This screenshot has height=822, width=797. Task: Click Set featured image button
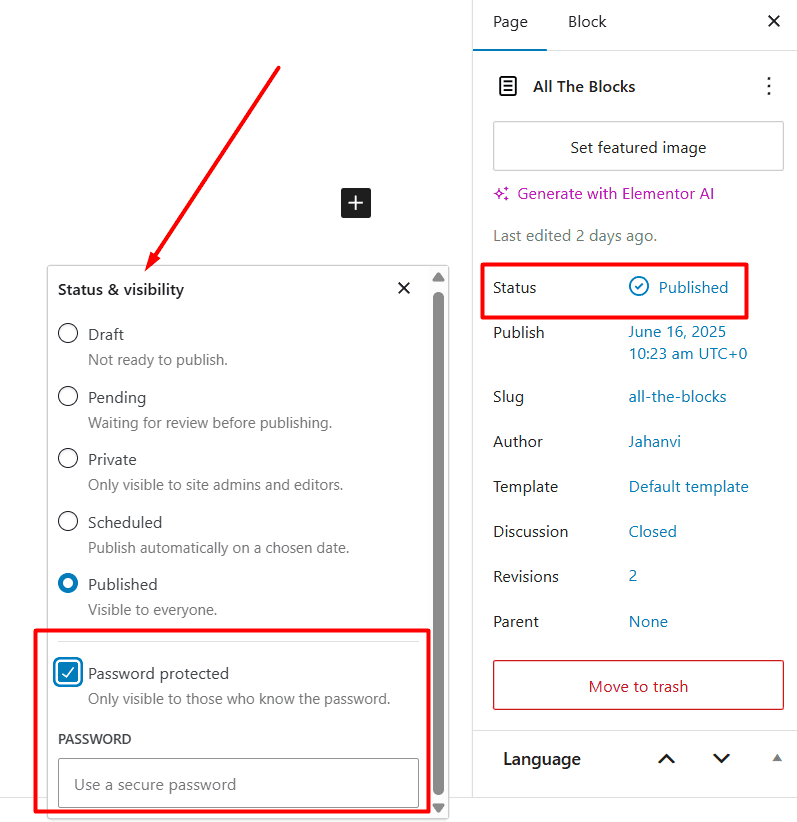click(638, 147)
